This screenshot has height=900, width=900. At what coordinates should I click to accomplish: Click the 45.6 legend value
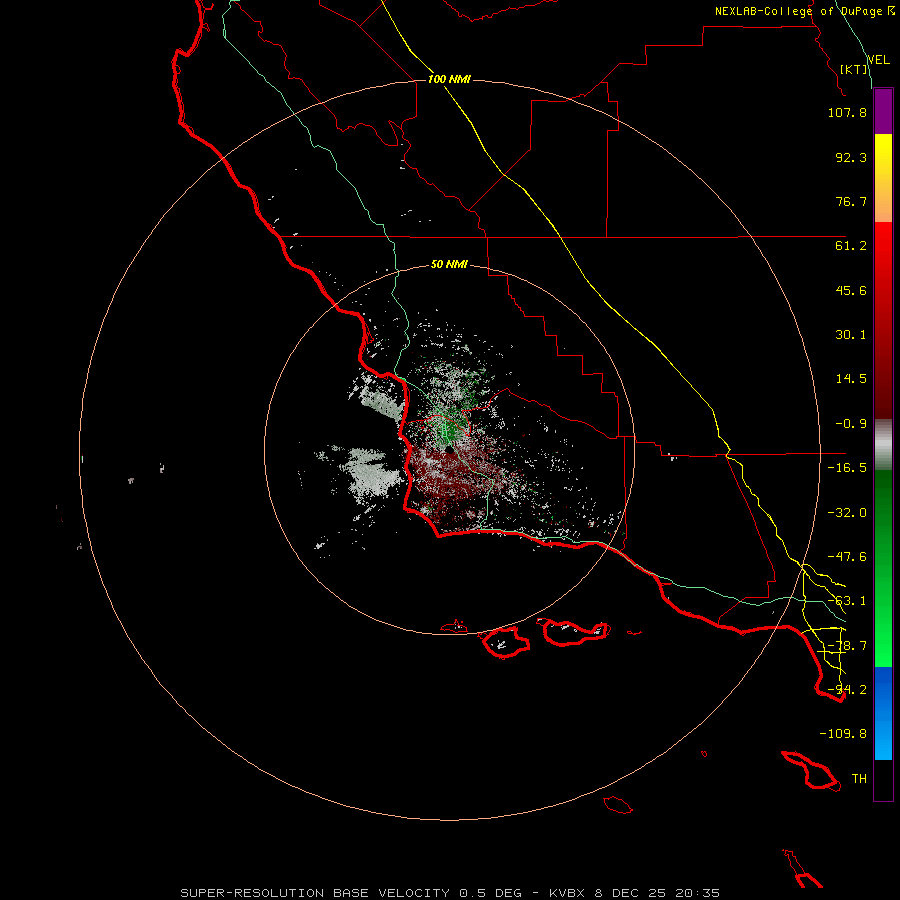[851, 290]
